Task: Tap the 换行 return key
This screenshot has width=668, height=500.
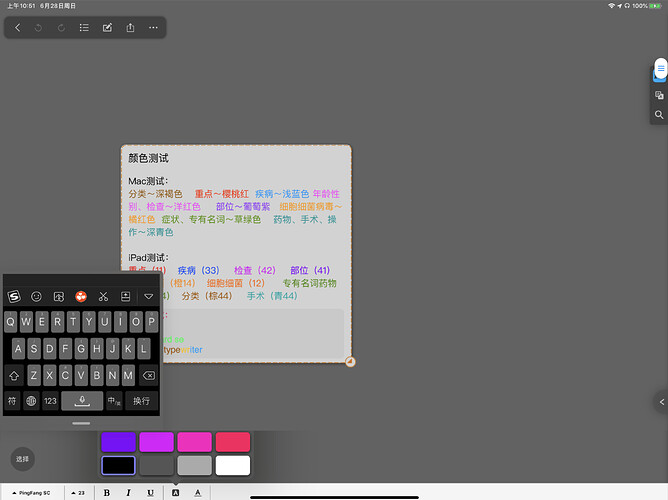Action: (x=141, y=401)
